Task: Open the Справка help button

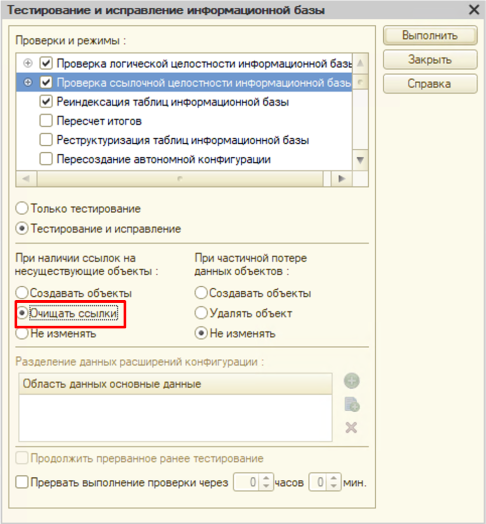Action: point(430,84)
